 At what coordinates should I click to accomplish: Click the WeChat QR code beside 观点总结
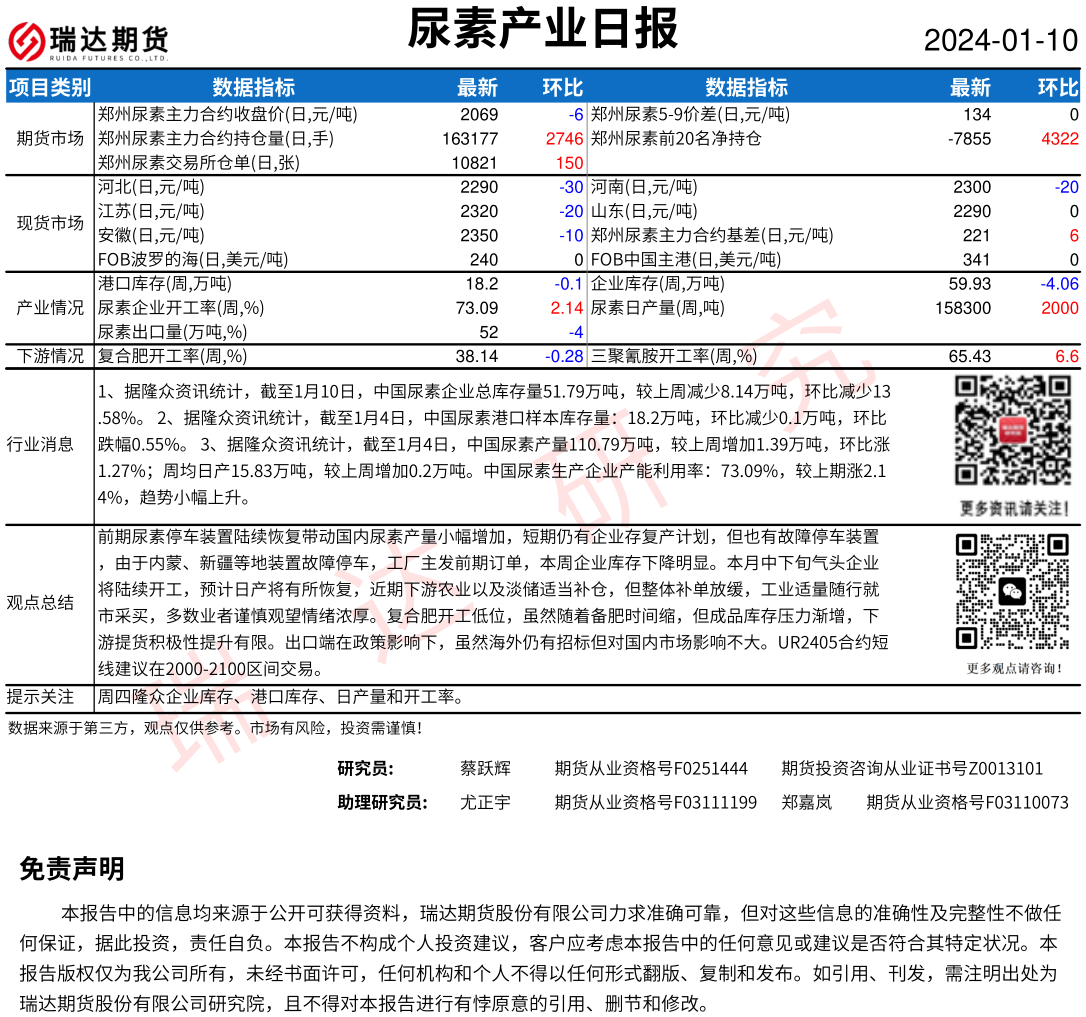pyautogui.click(x=1013, y=592)
